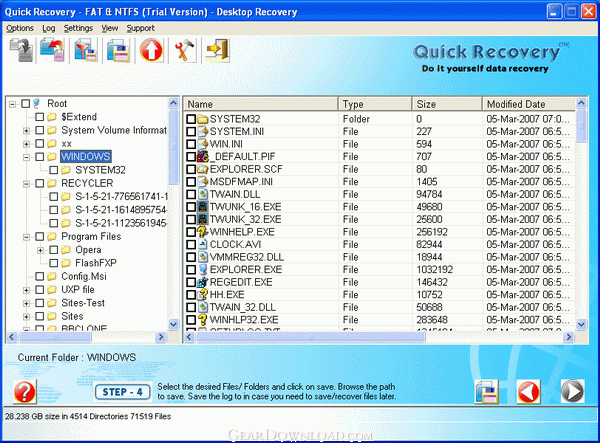Viewport: 600px width, 443px height.
Task: Open the Options menu
Action: (20, 28)
